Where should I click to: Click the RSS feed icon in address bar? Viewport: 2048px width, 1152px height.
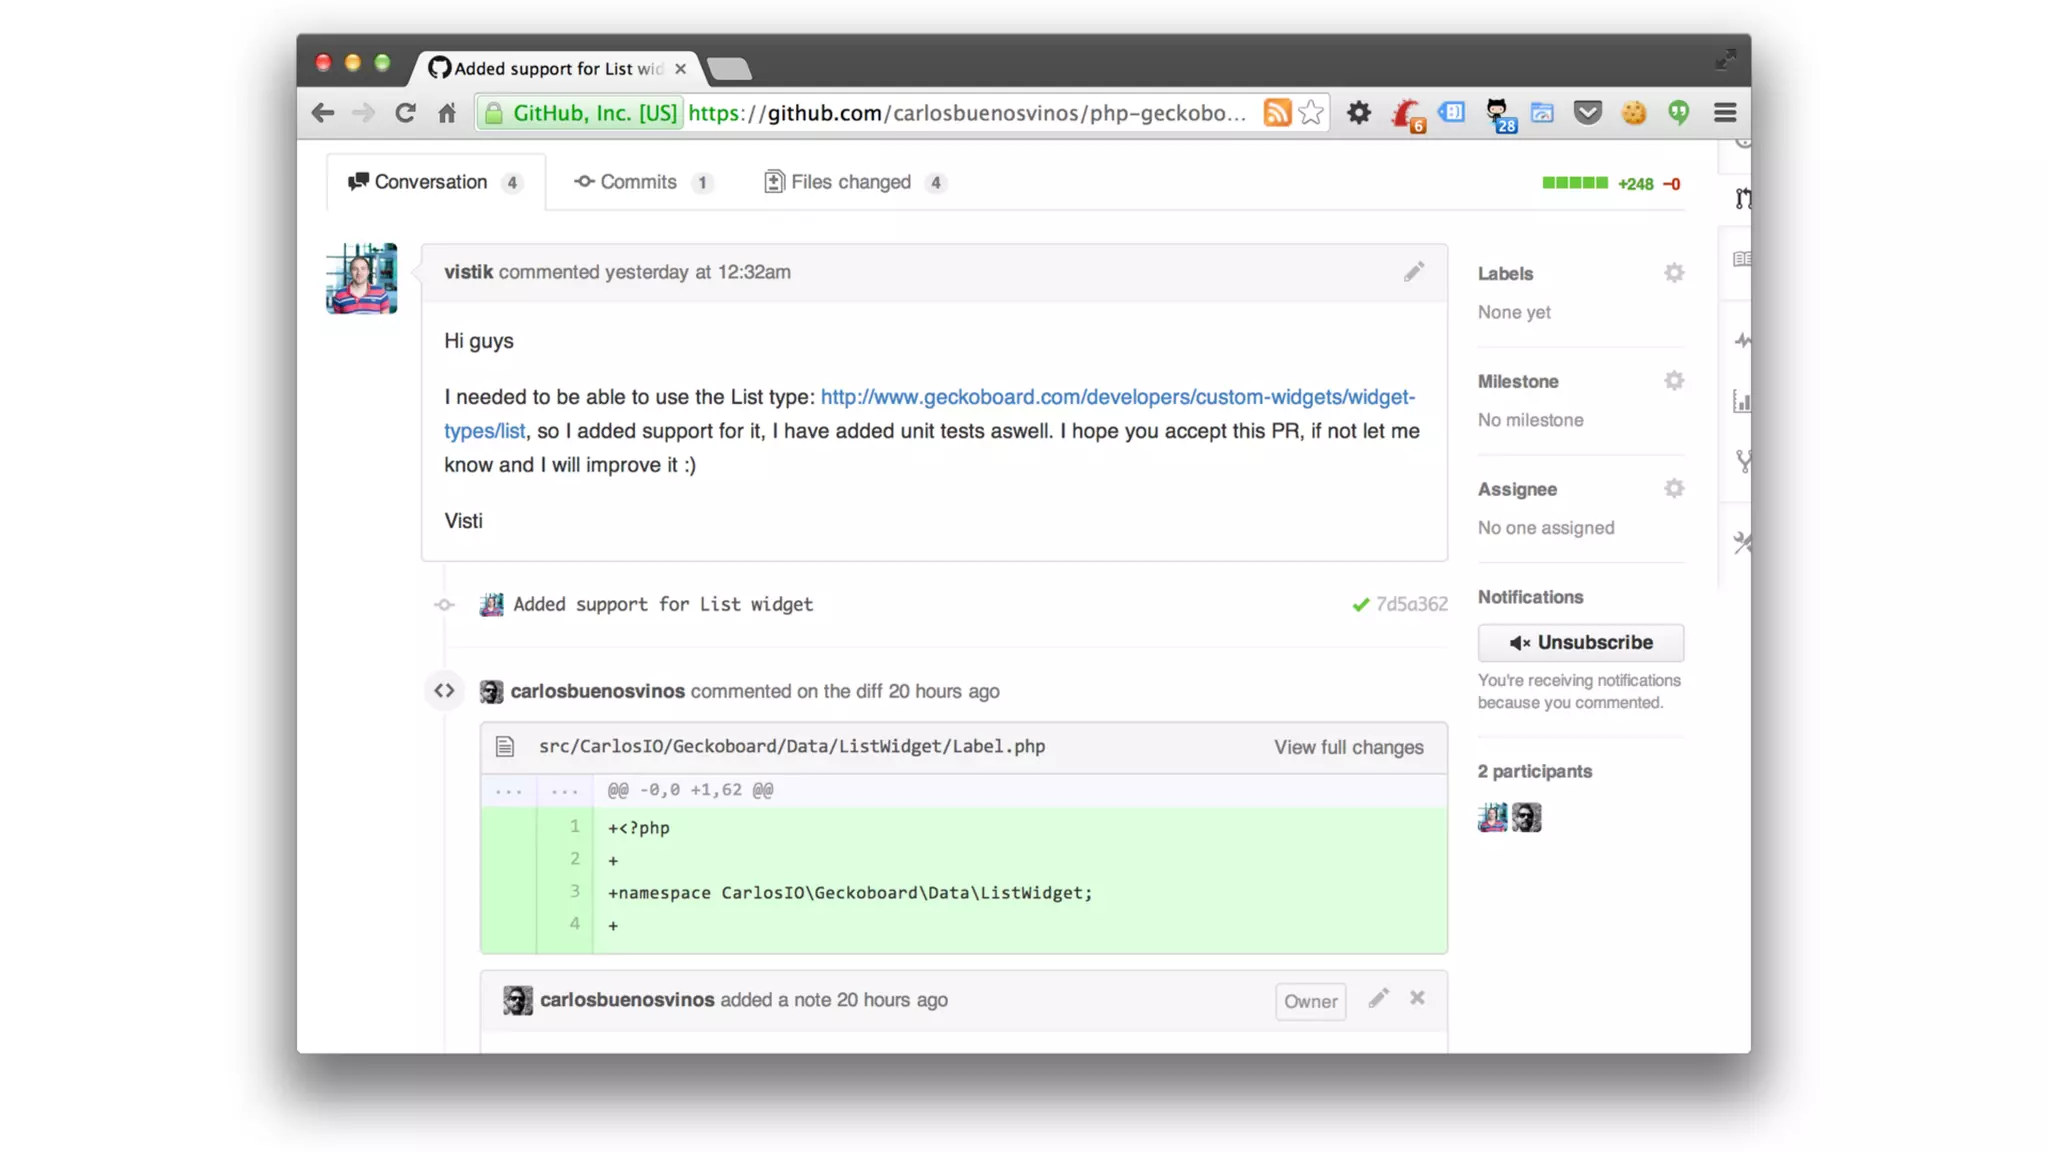tap(1276, 113)
